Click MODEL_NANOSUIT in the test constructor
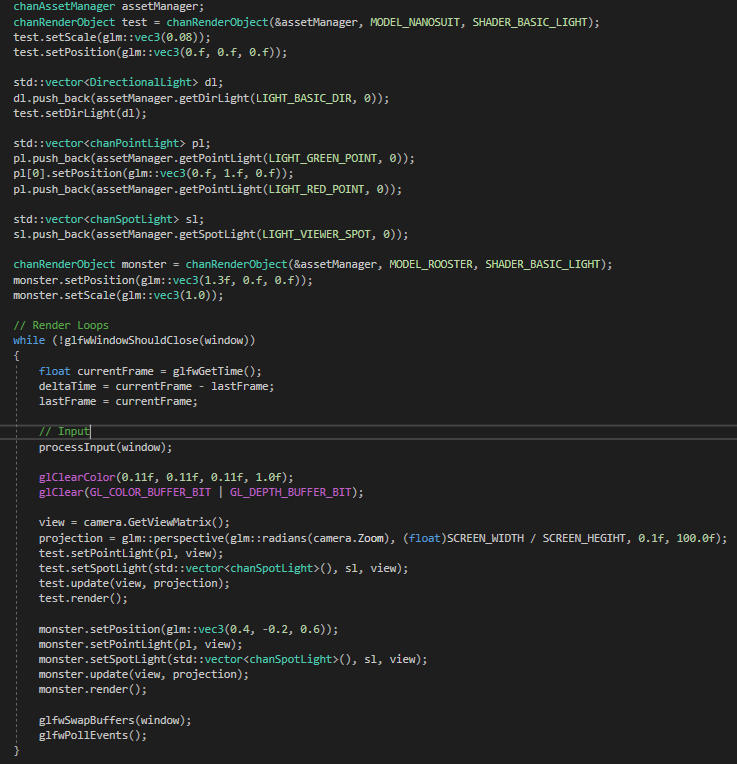This screenshot has height=764, width=737. click(x=415, y=22)
